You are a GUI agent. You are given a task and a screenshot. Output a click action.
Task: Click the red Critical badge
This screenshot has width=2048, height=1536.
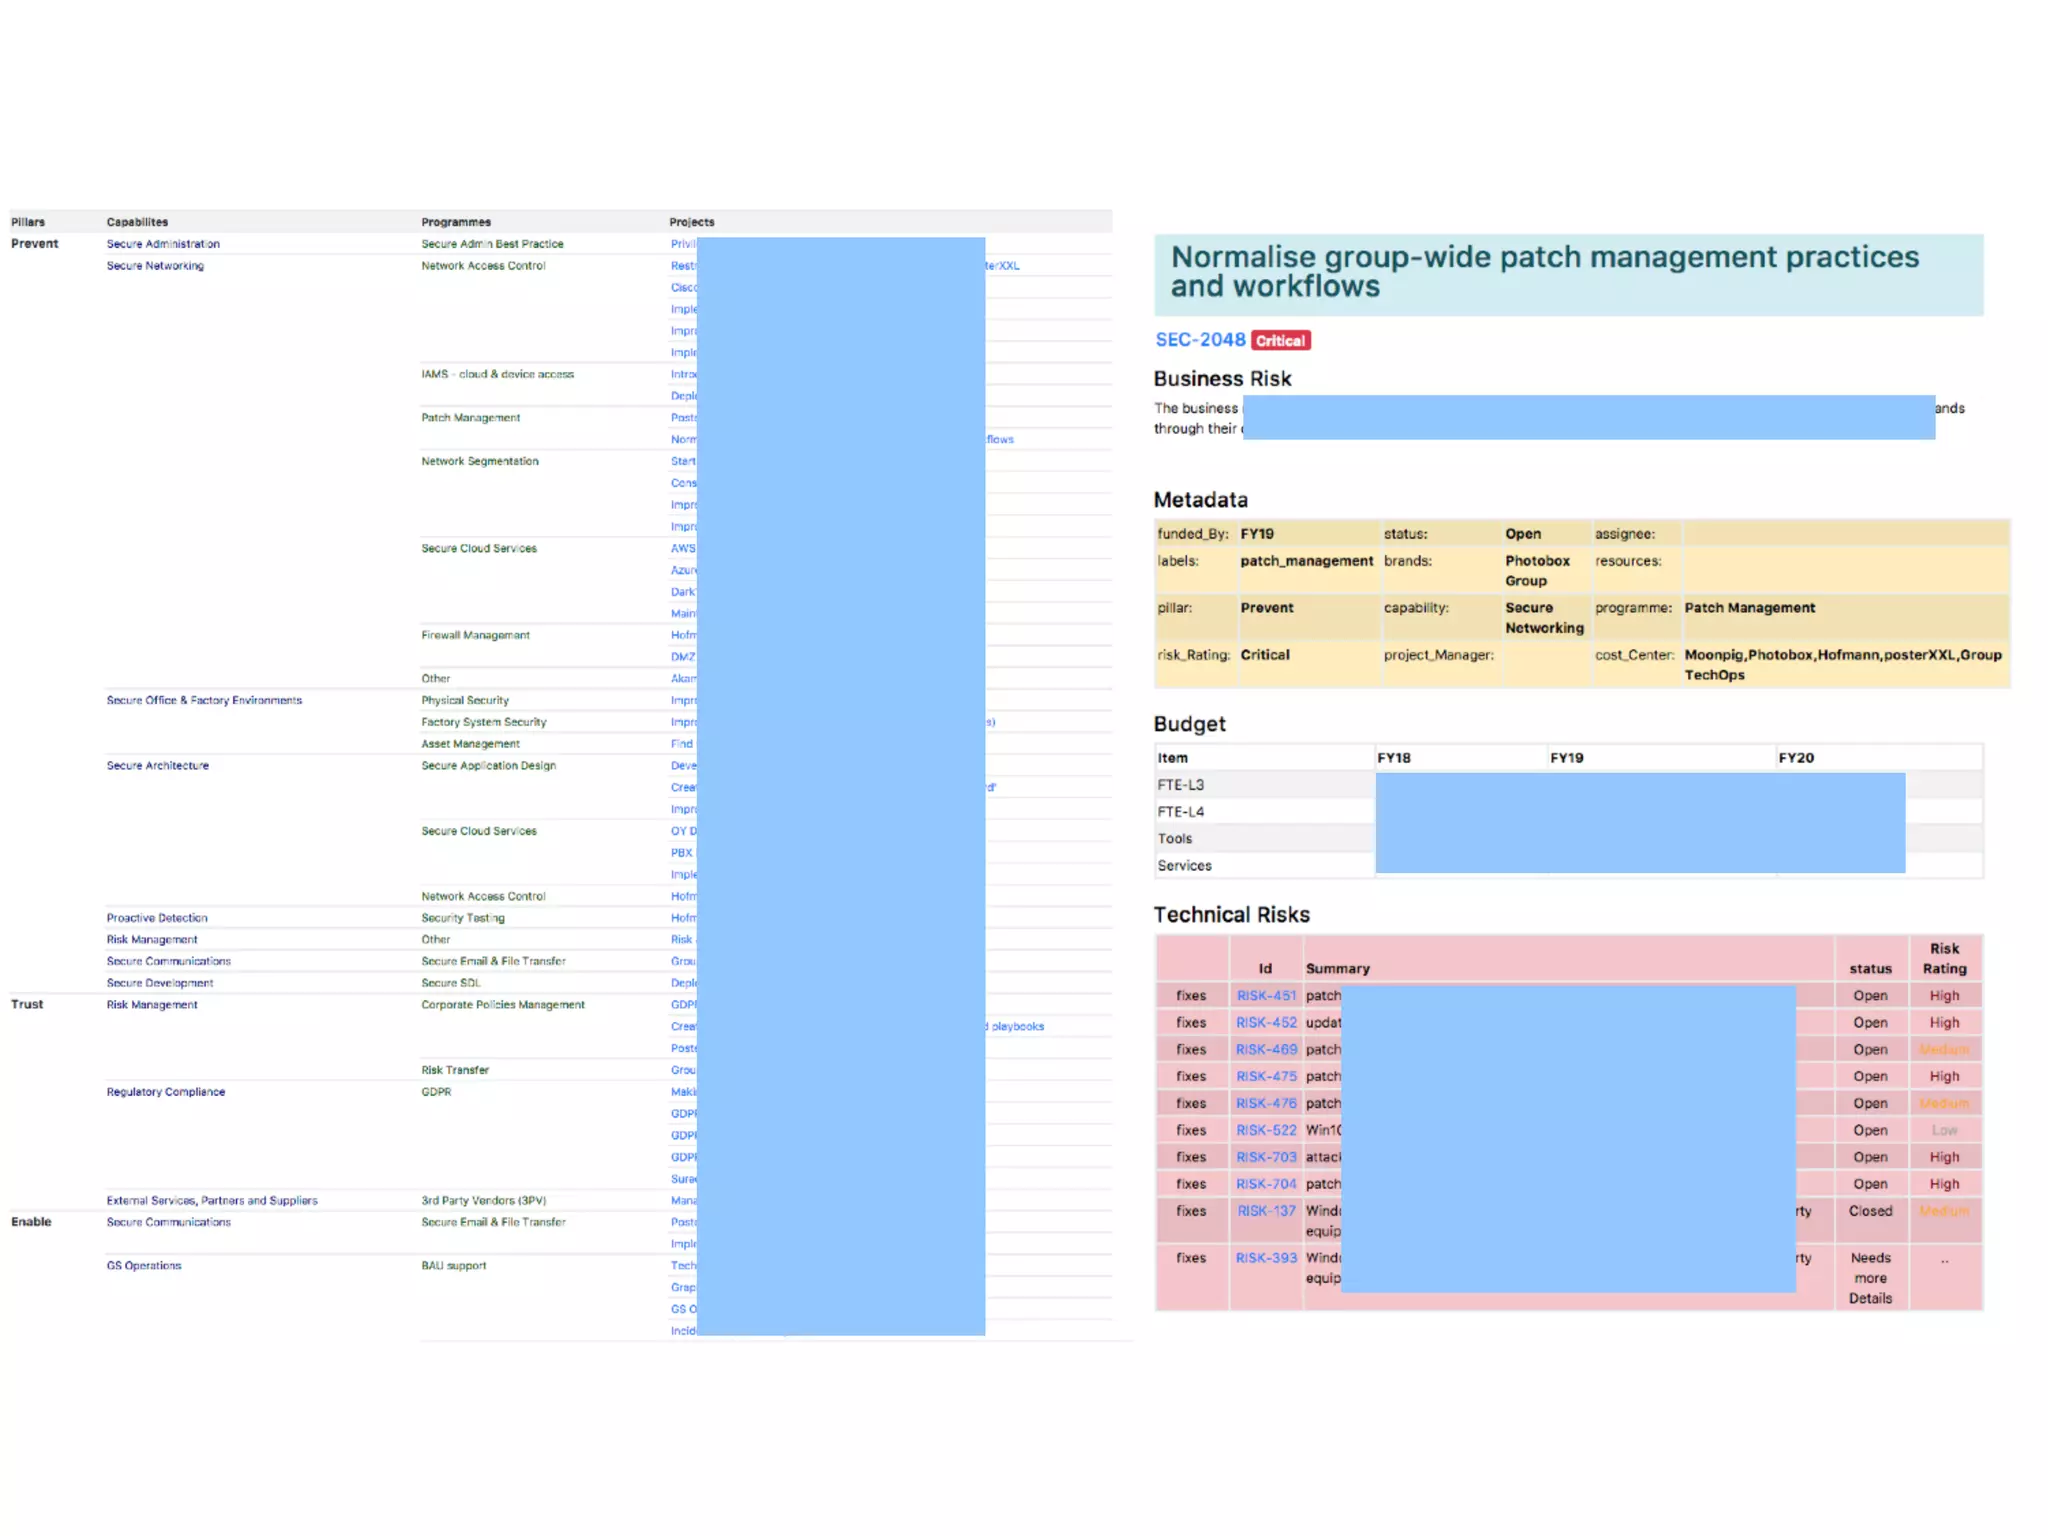tap(1280, 341)
